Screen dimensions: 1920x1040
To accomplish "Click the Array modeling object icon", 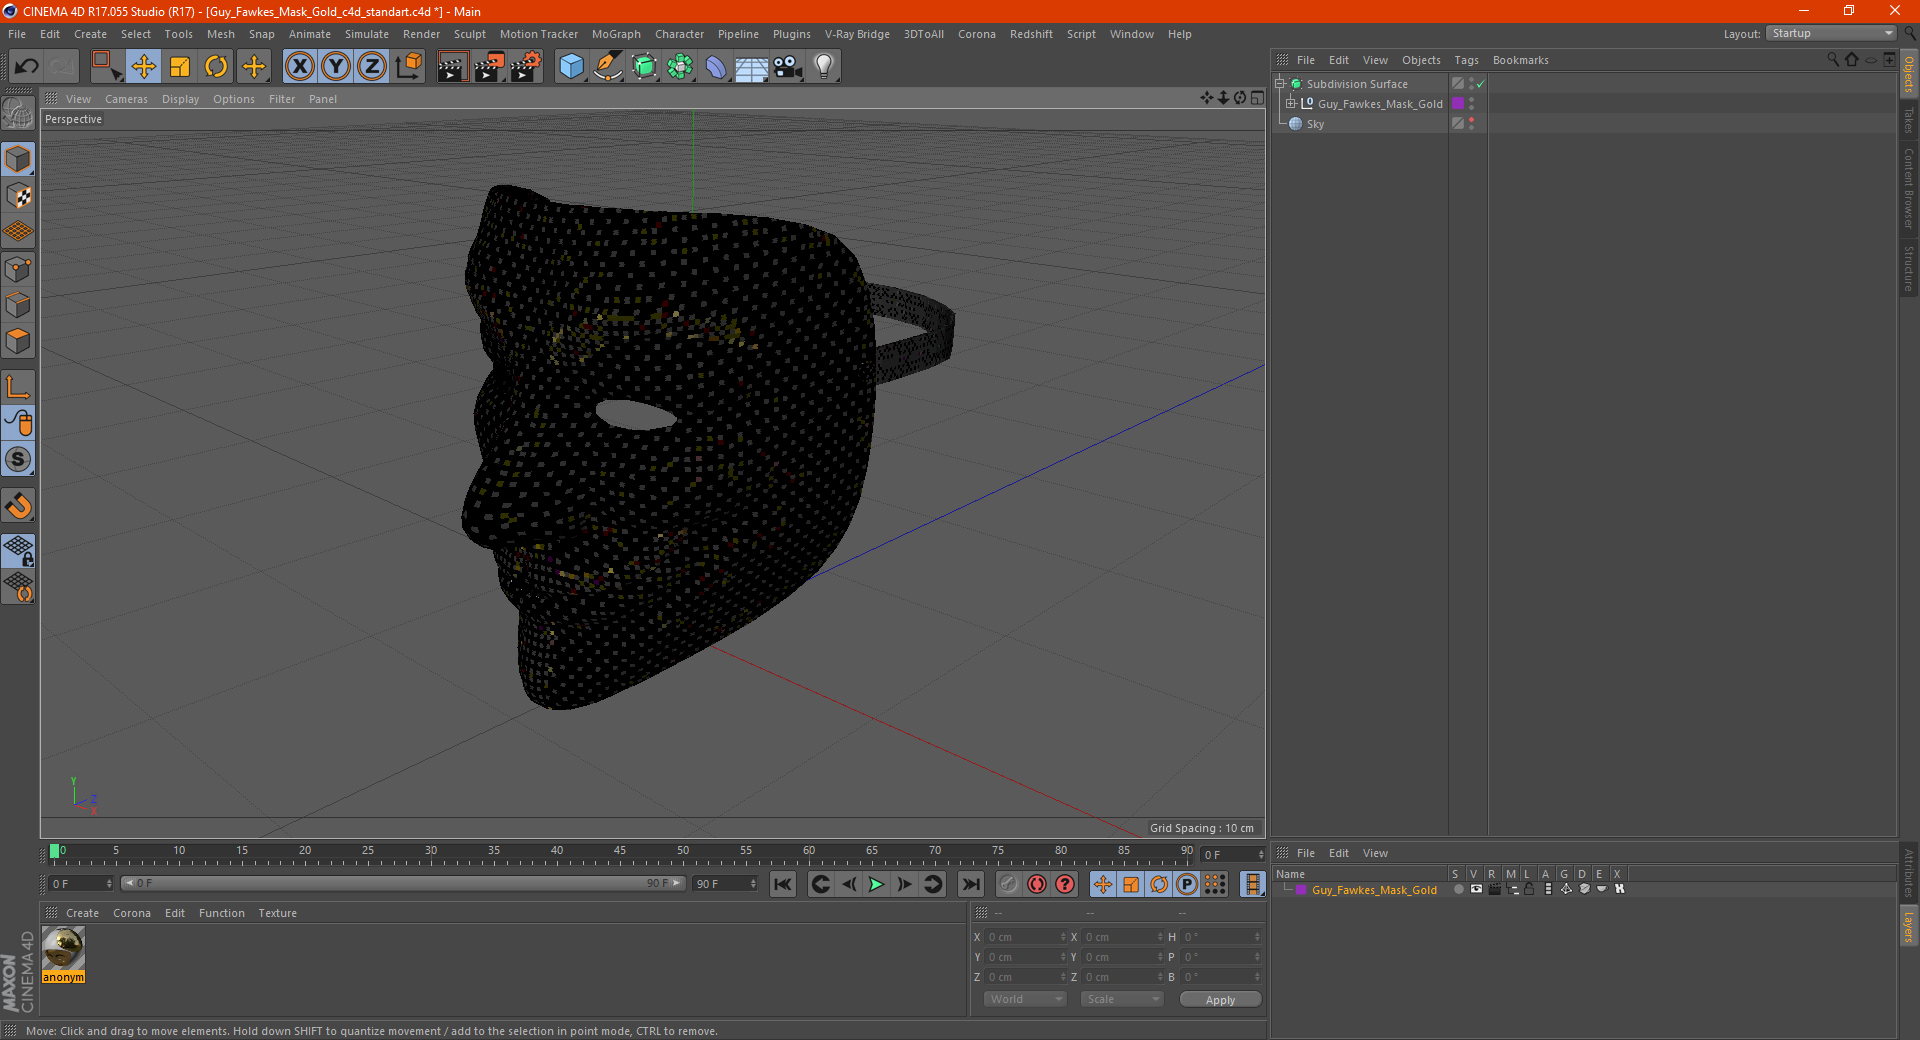I will tap(680, 67).
